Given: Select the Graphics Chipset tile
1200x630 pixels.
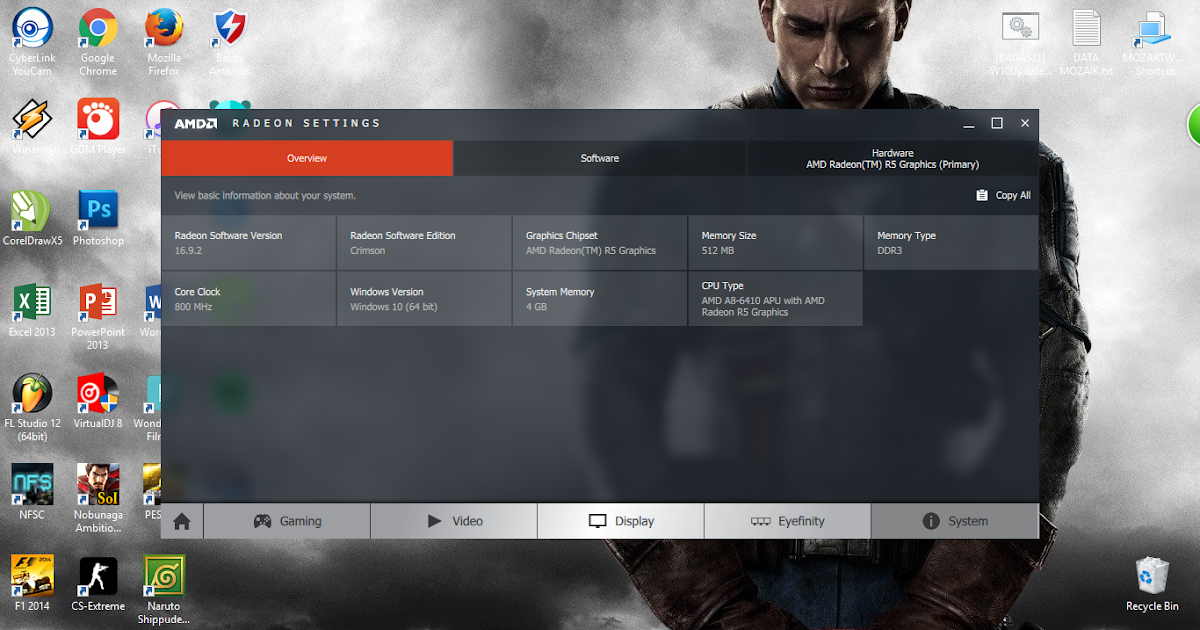Looking at the screenshot, I should (x=600, y=242).
